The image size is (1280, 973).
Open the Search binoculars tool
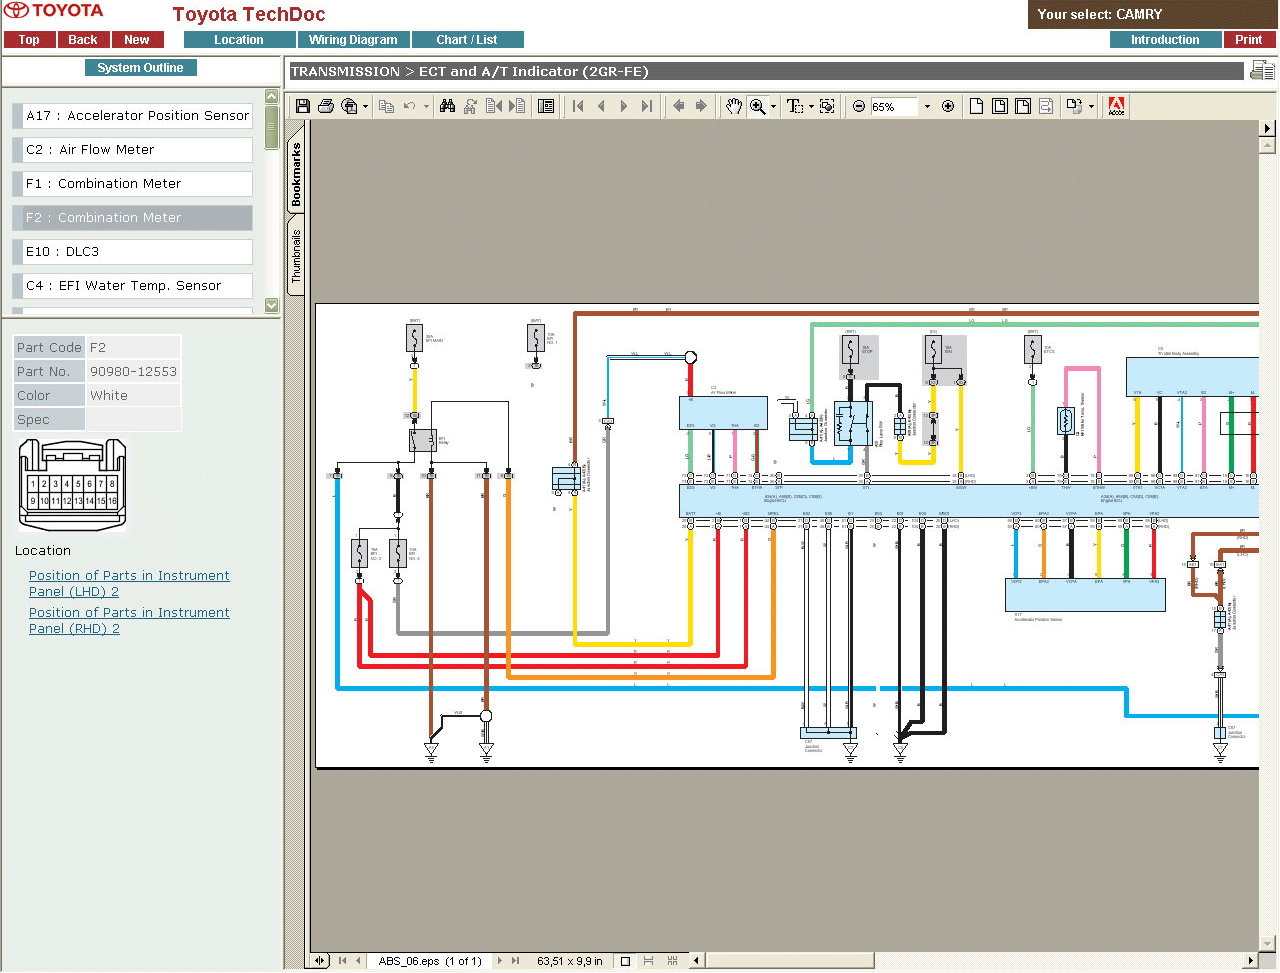coord(447,106)
